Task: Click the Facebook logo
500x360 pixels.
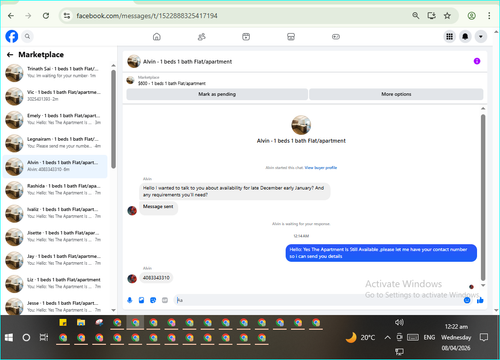Action: pyautogui.click(x=12, y=36)
